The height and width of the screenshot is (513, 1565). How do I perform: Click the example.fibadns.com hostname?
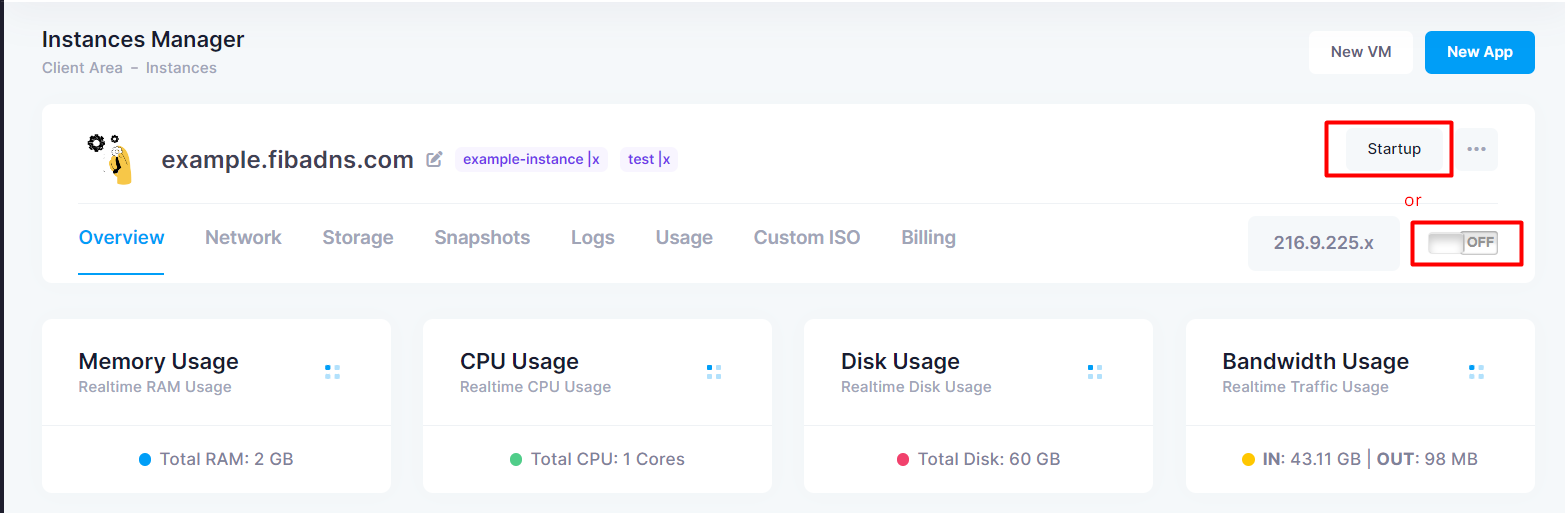point(288,160)
